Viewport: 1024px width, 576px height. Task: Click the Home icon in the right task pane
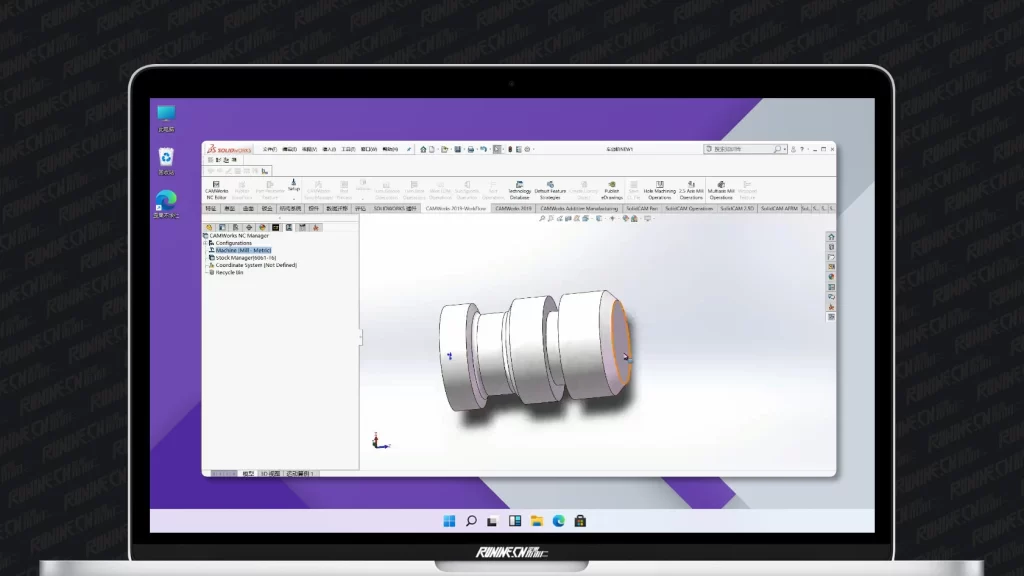point(830,237)
